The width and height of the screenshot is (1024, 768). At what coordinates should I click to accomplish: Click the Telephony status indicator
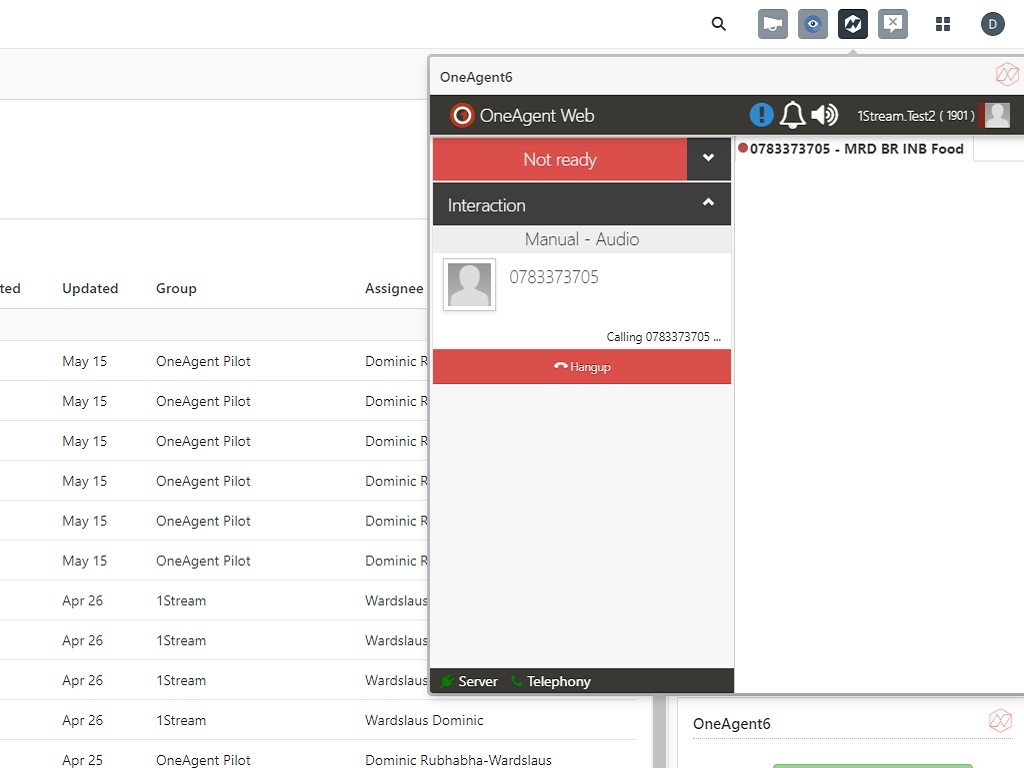click(x=551, y=681)
